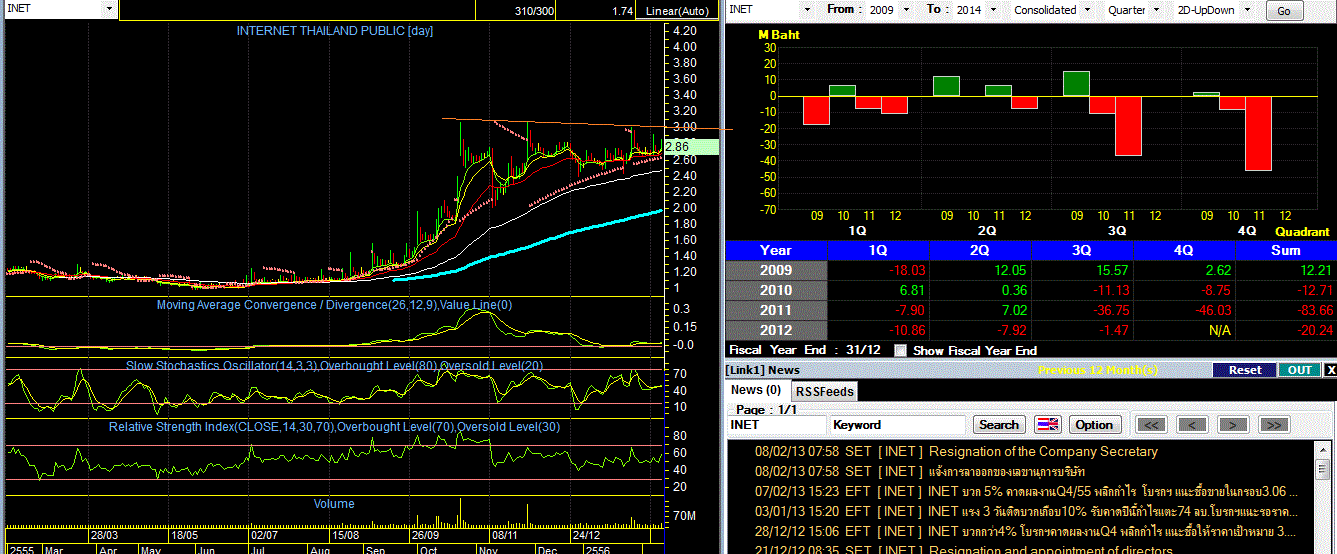Open the Thai 08/02/13 SET news item
Image resolution: width=1337 pixels, height=554 pixels.
(x=920, y=471)
